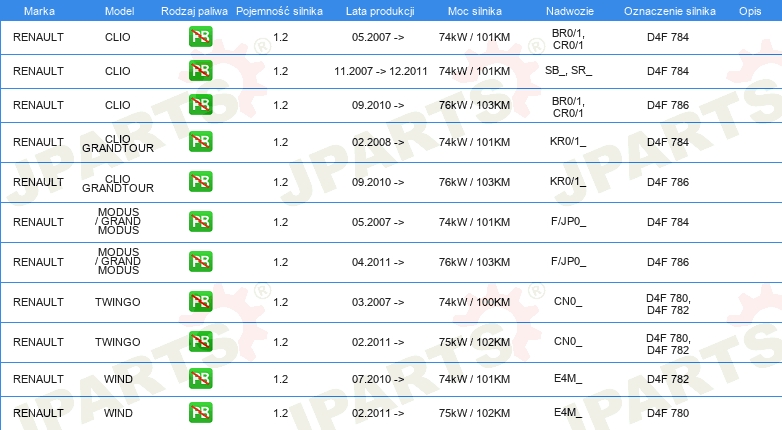Select the Rodzaj paliwa column header
Image resolution: width=782 pixels, height=430 pixels.
click(194, 11)
